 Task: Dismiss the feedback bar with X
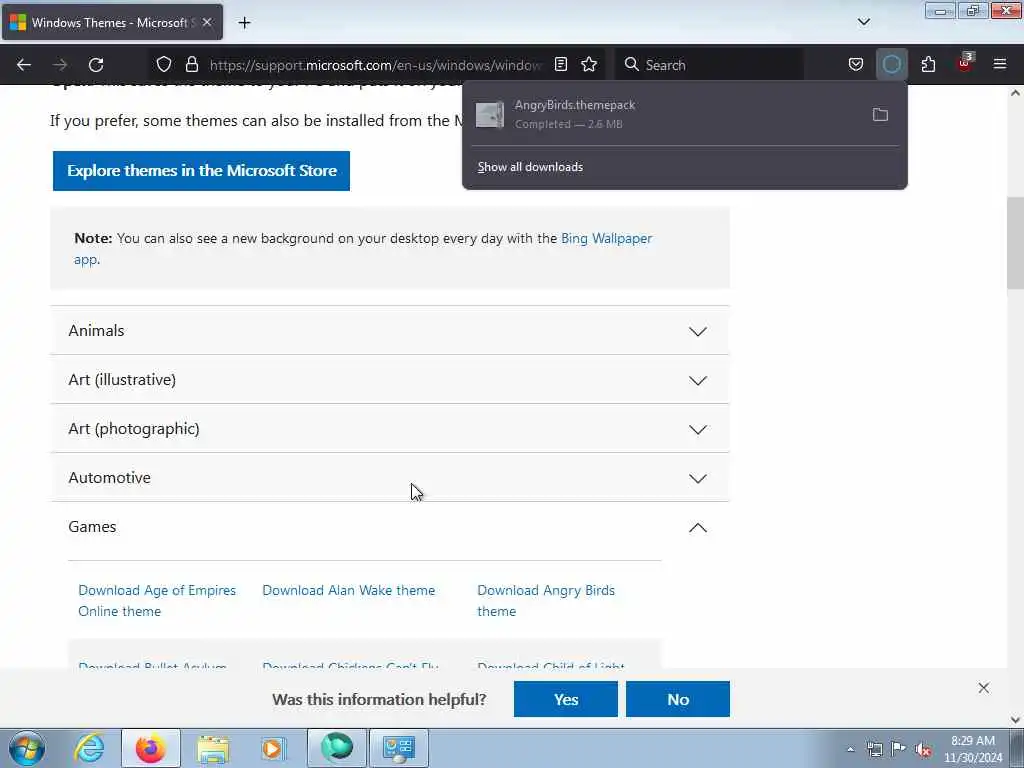984,688
